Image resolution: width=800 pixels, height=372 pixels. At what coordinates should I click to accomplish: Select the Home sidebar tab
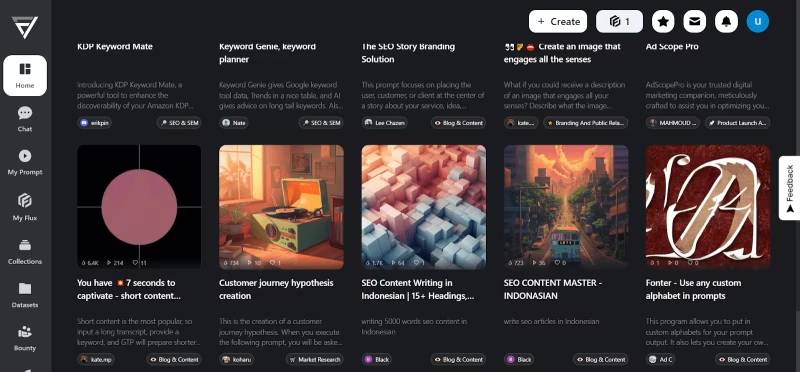(x=25, y=76)
